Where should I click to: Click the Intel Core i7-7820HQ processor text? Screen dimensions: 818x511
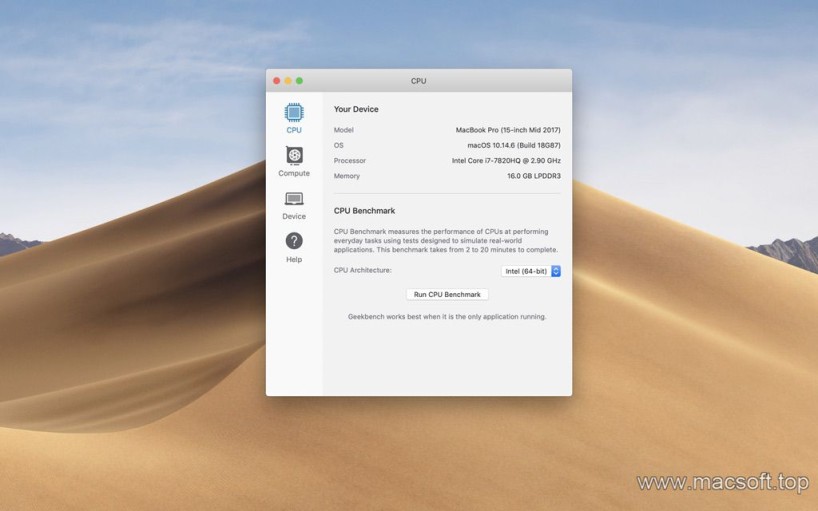pos(506,161)
